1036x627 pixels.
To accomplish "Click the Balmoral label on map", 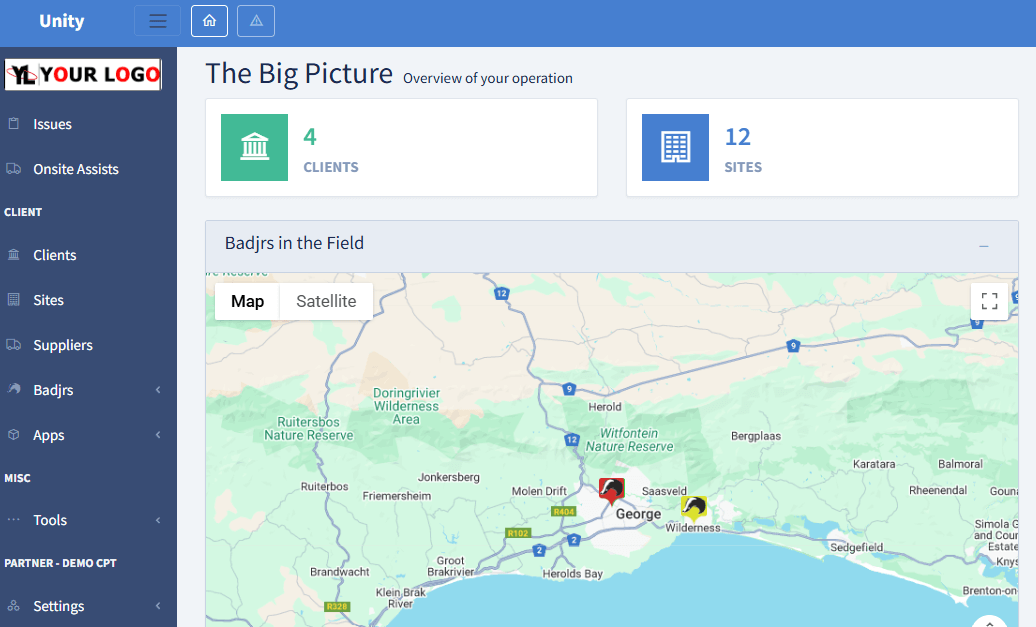I will pyautogui.click(x=960, y=464).
